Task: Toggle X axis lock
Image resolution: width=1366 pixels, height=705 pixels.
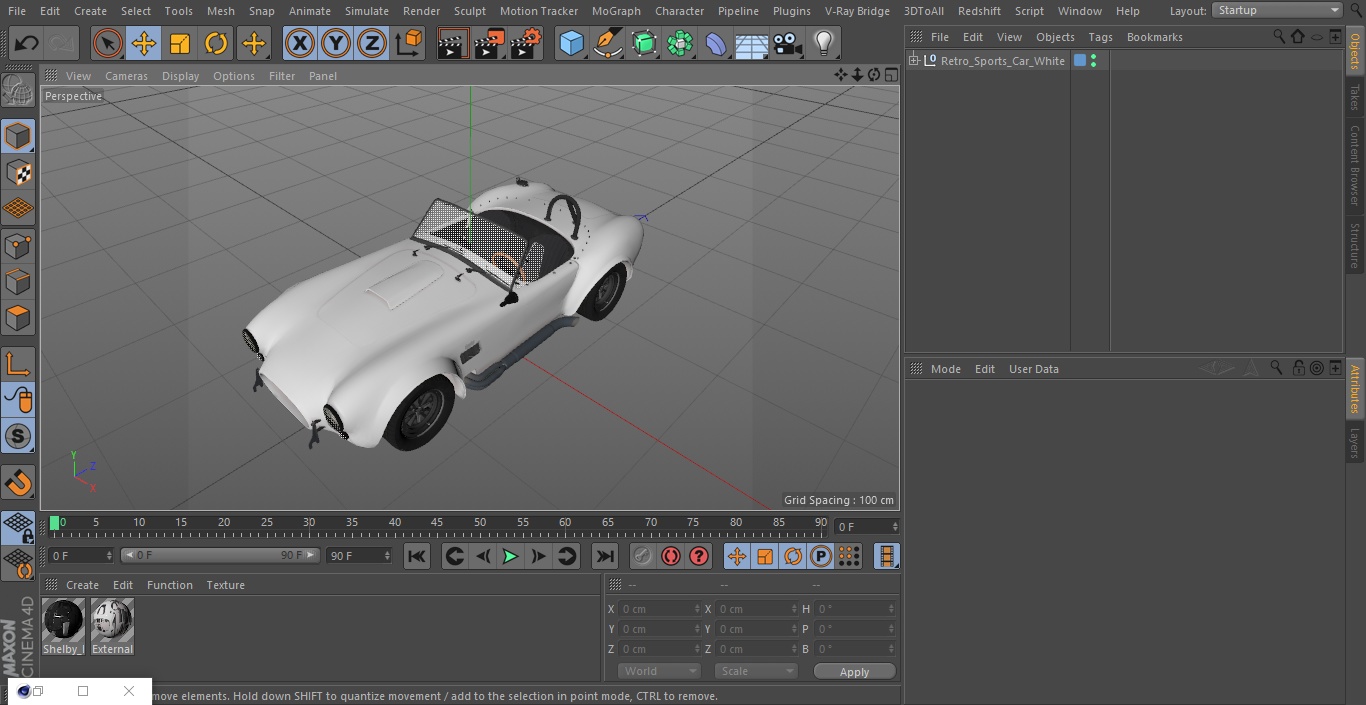Action: [300, 43]
